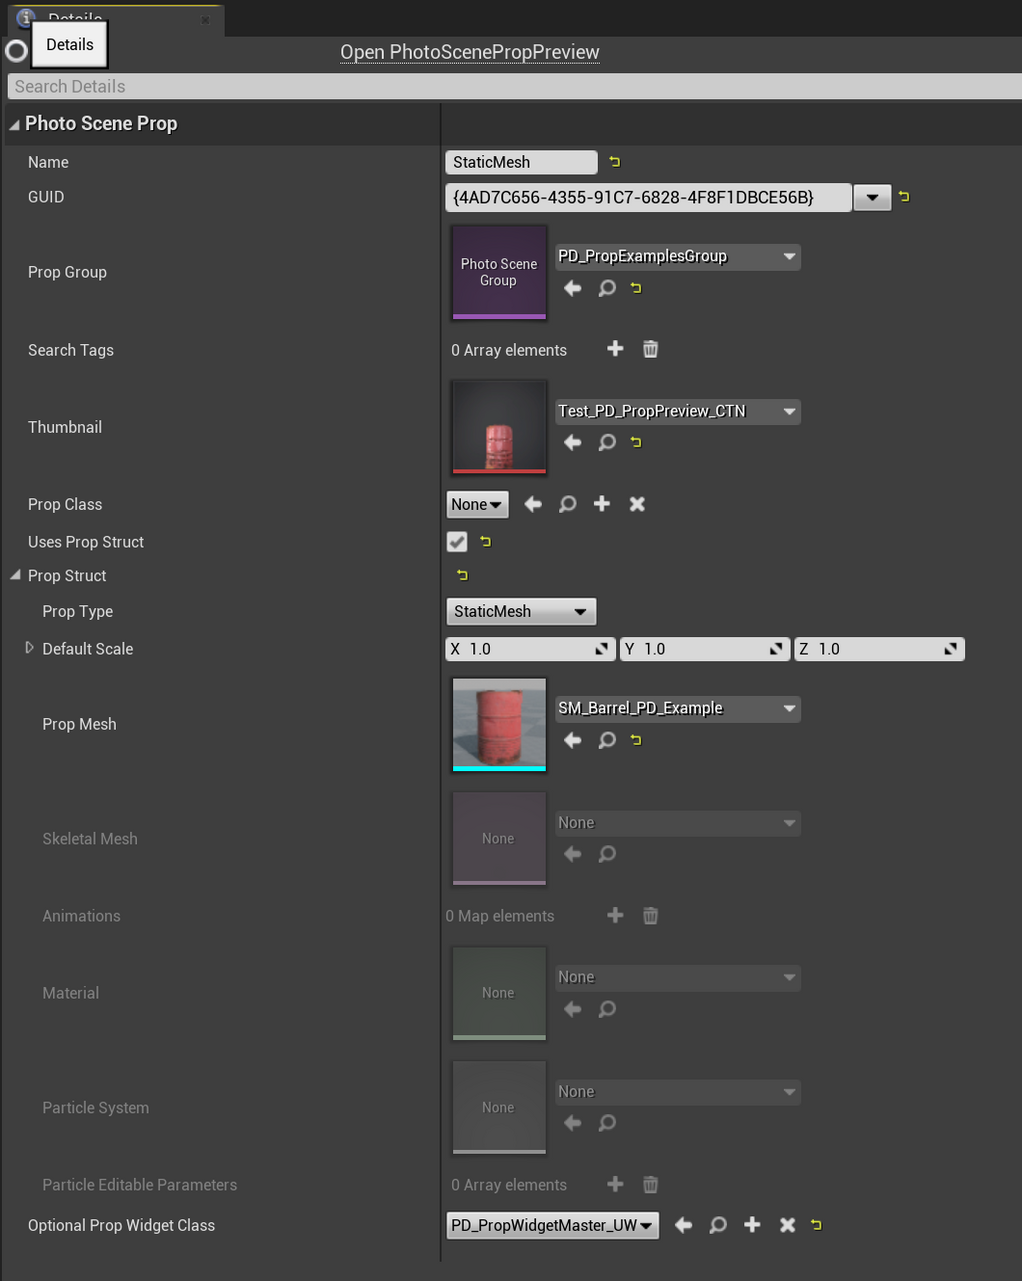Click the Test_PD_PropPreview_CTN thumbnail image

(498, 427)
